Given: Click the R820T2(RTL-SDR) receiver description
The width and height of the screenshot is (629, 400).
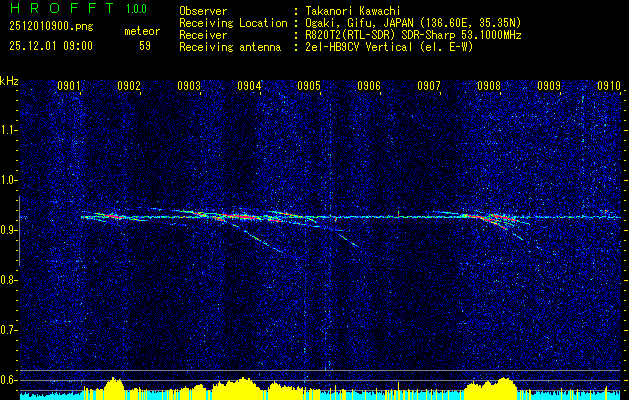Looking at the screenshot, I should pyautogui.click(x=413, y=35).
